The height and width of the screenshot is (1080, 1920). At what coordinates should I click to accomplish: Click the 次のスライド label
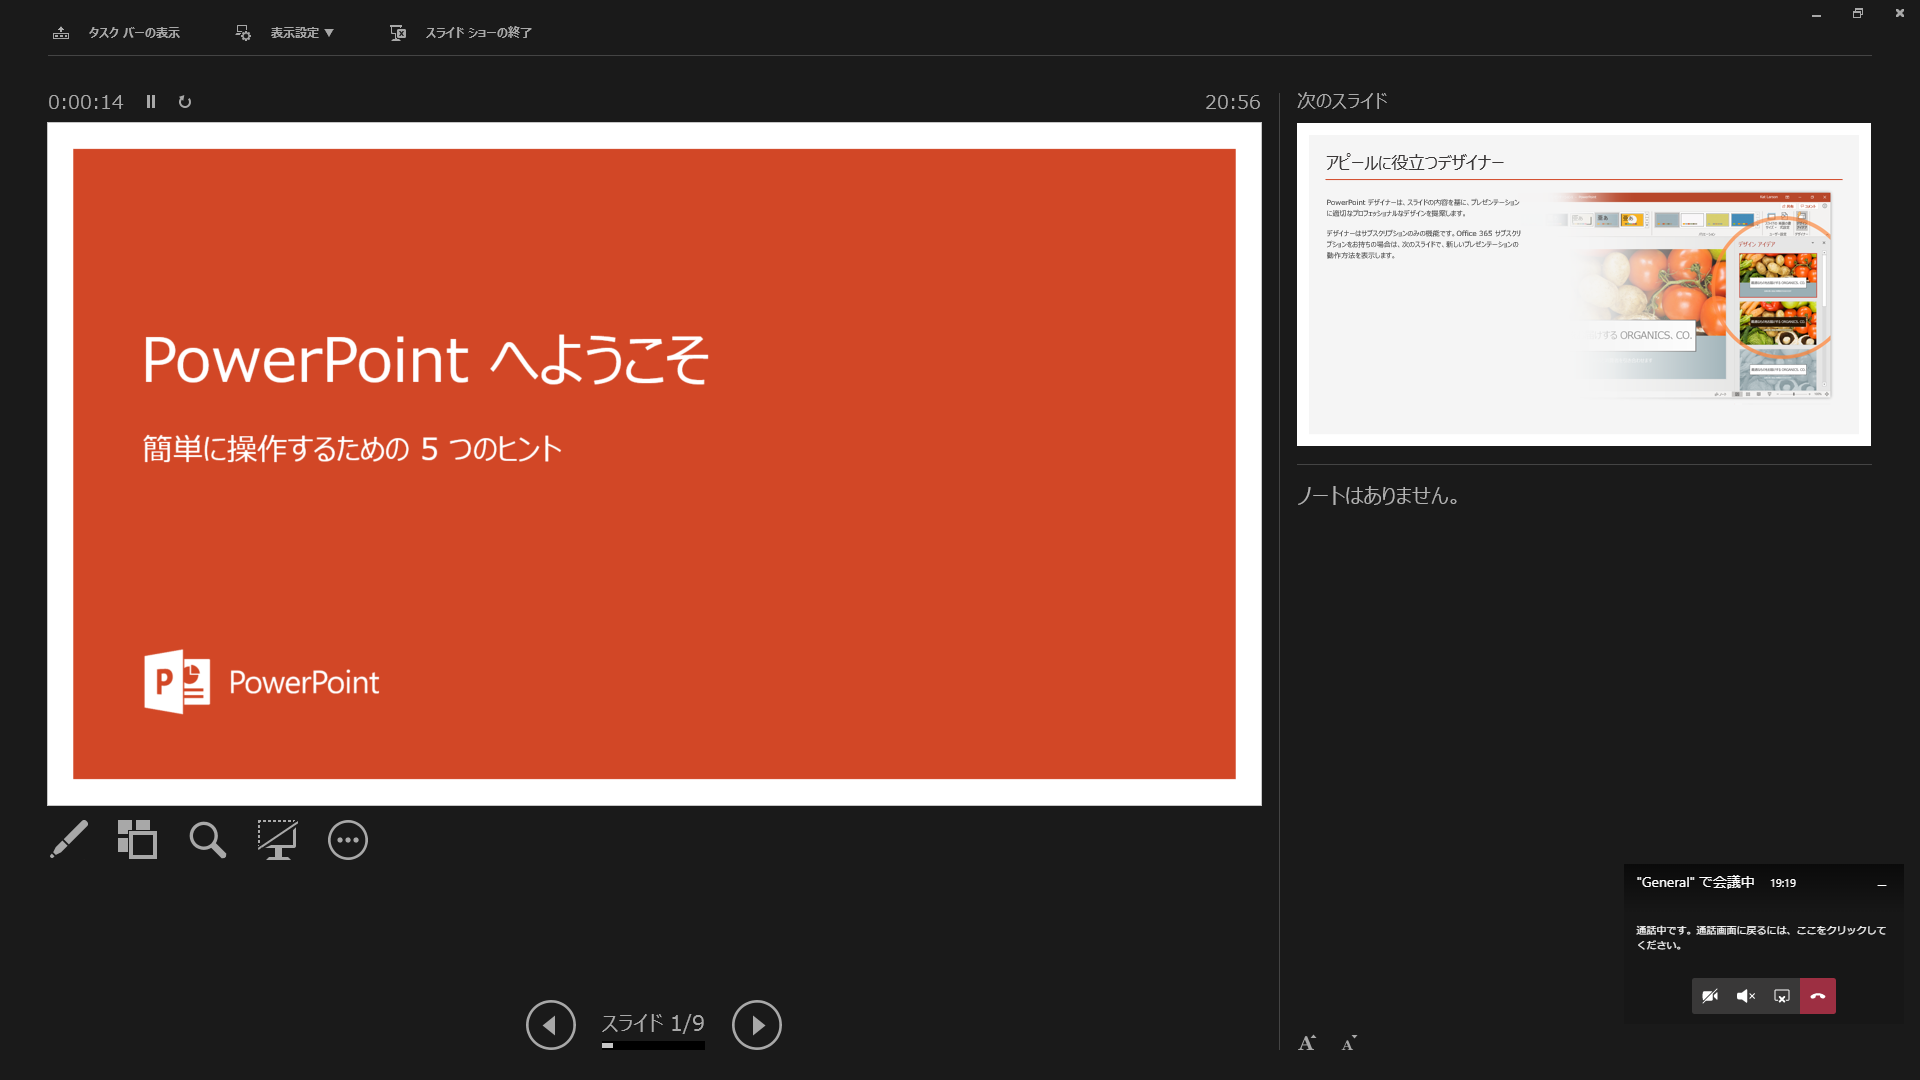(x=1342, y=101)
